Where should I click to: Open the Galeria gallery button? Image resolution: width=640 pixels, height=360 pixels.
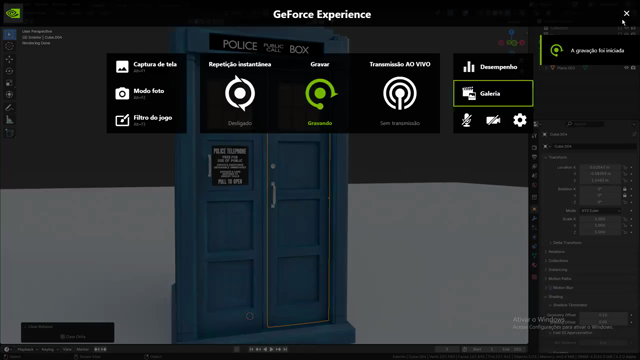pos(493,93)
